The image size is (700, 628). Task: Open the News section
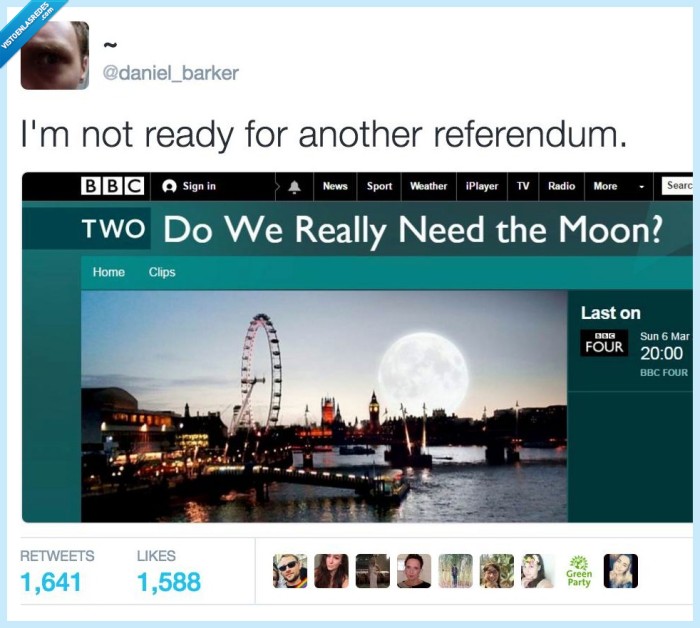(x=335, y=186)
